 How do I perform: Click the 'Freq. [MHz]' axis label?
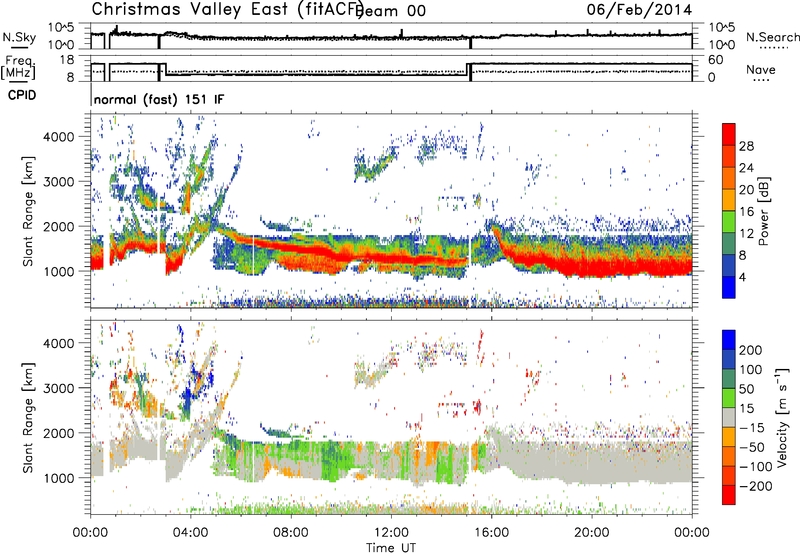click(18, 67)
